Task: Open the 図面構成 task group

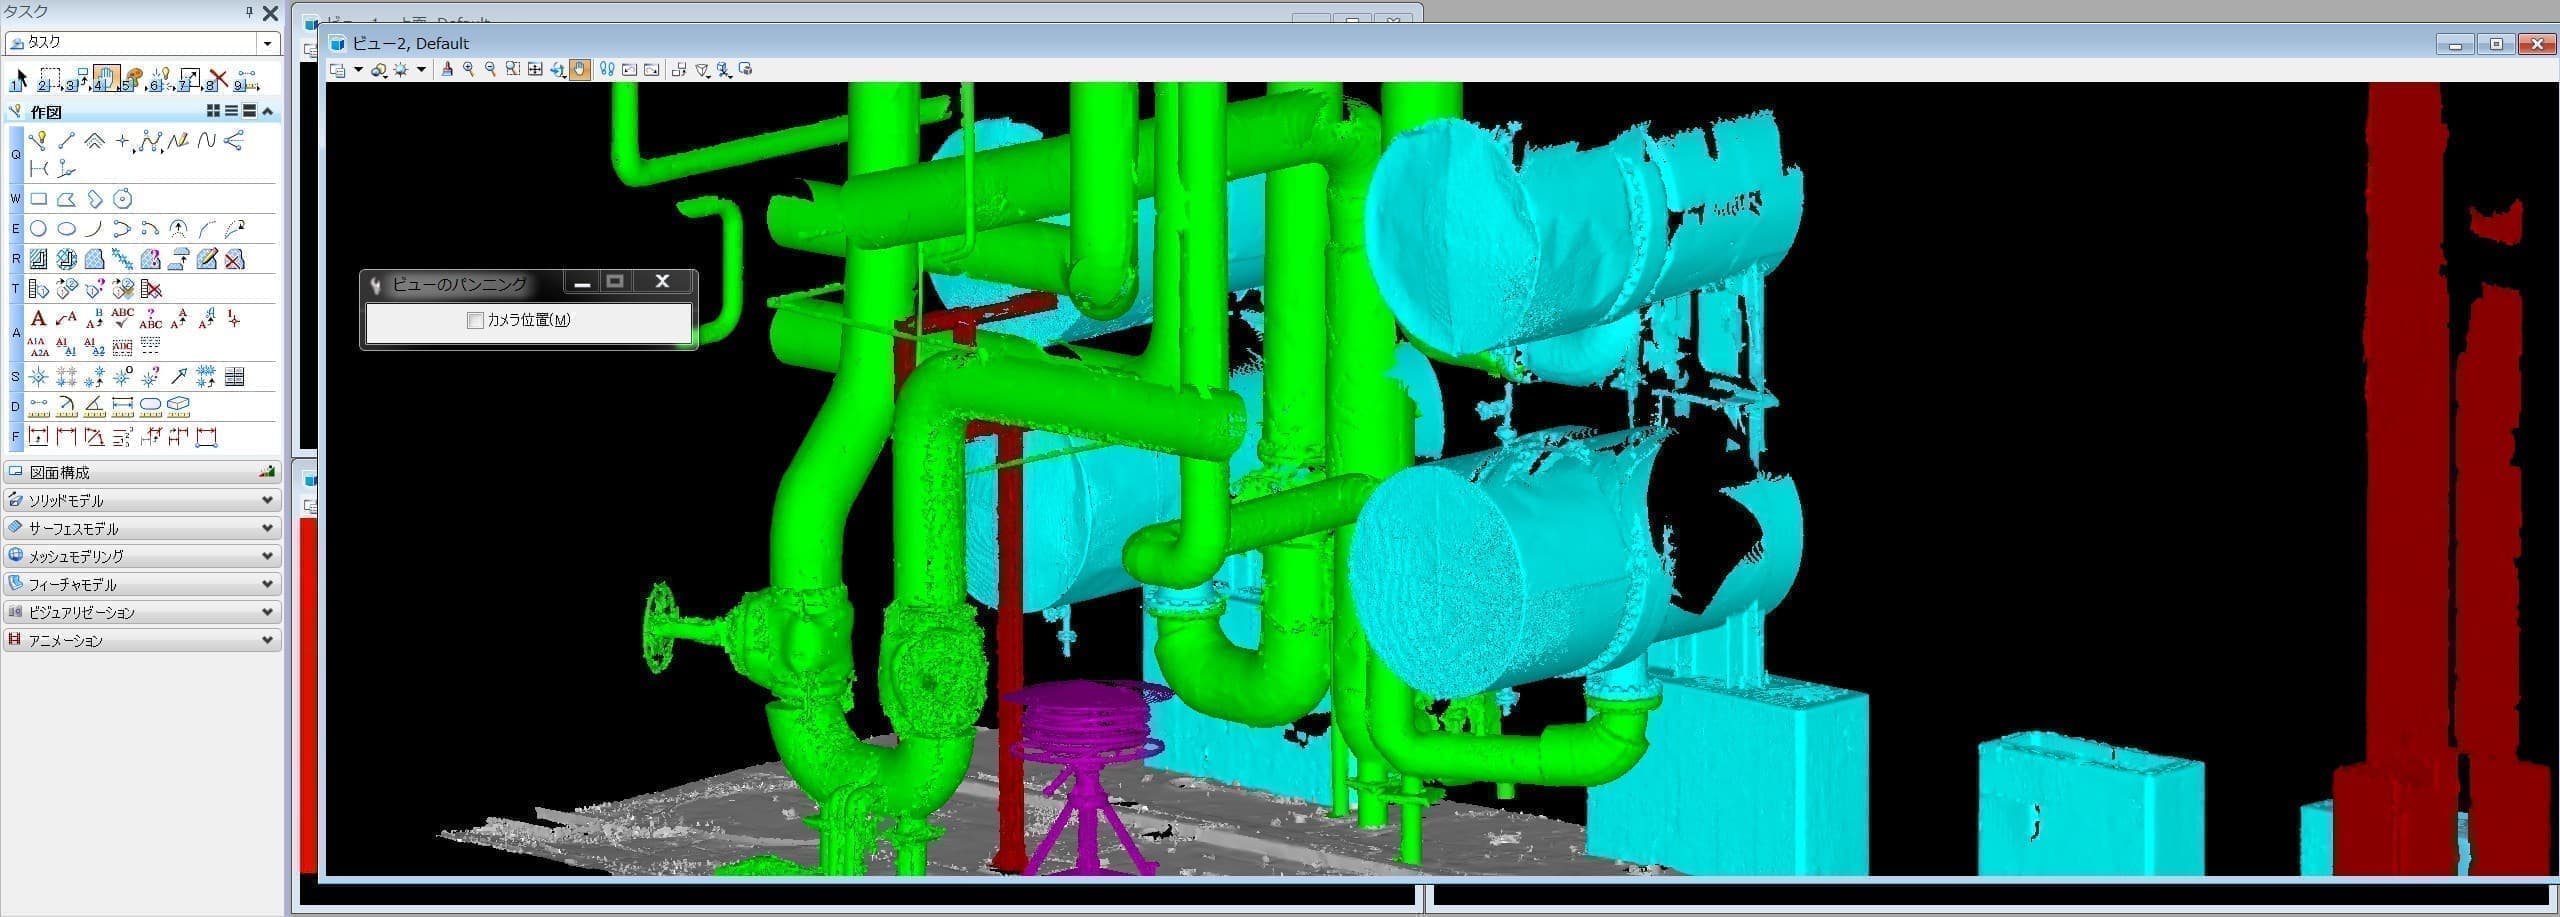Action: coord(142,472)
